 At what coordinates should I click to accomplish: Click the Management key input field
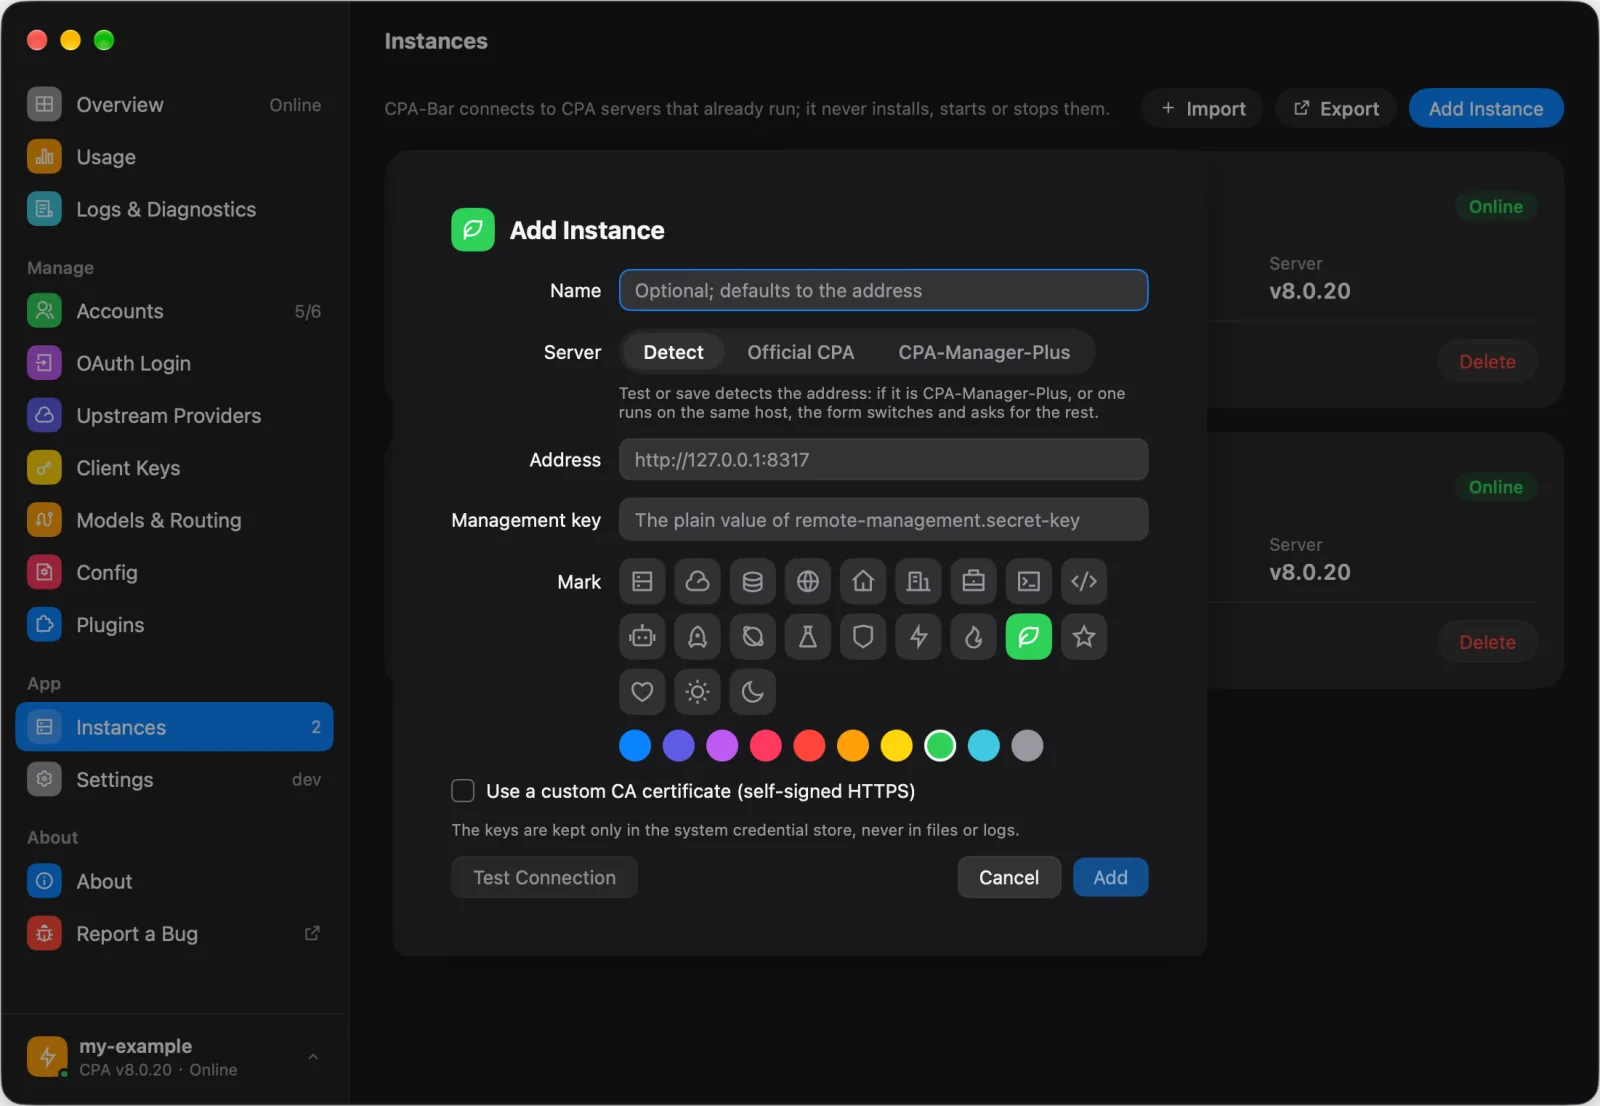[x=883, y=520]
